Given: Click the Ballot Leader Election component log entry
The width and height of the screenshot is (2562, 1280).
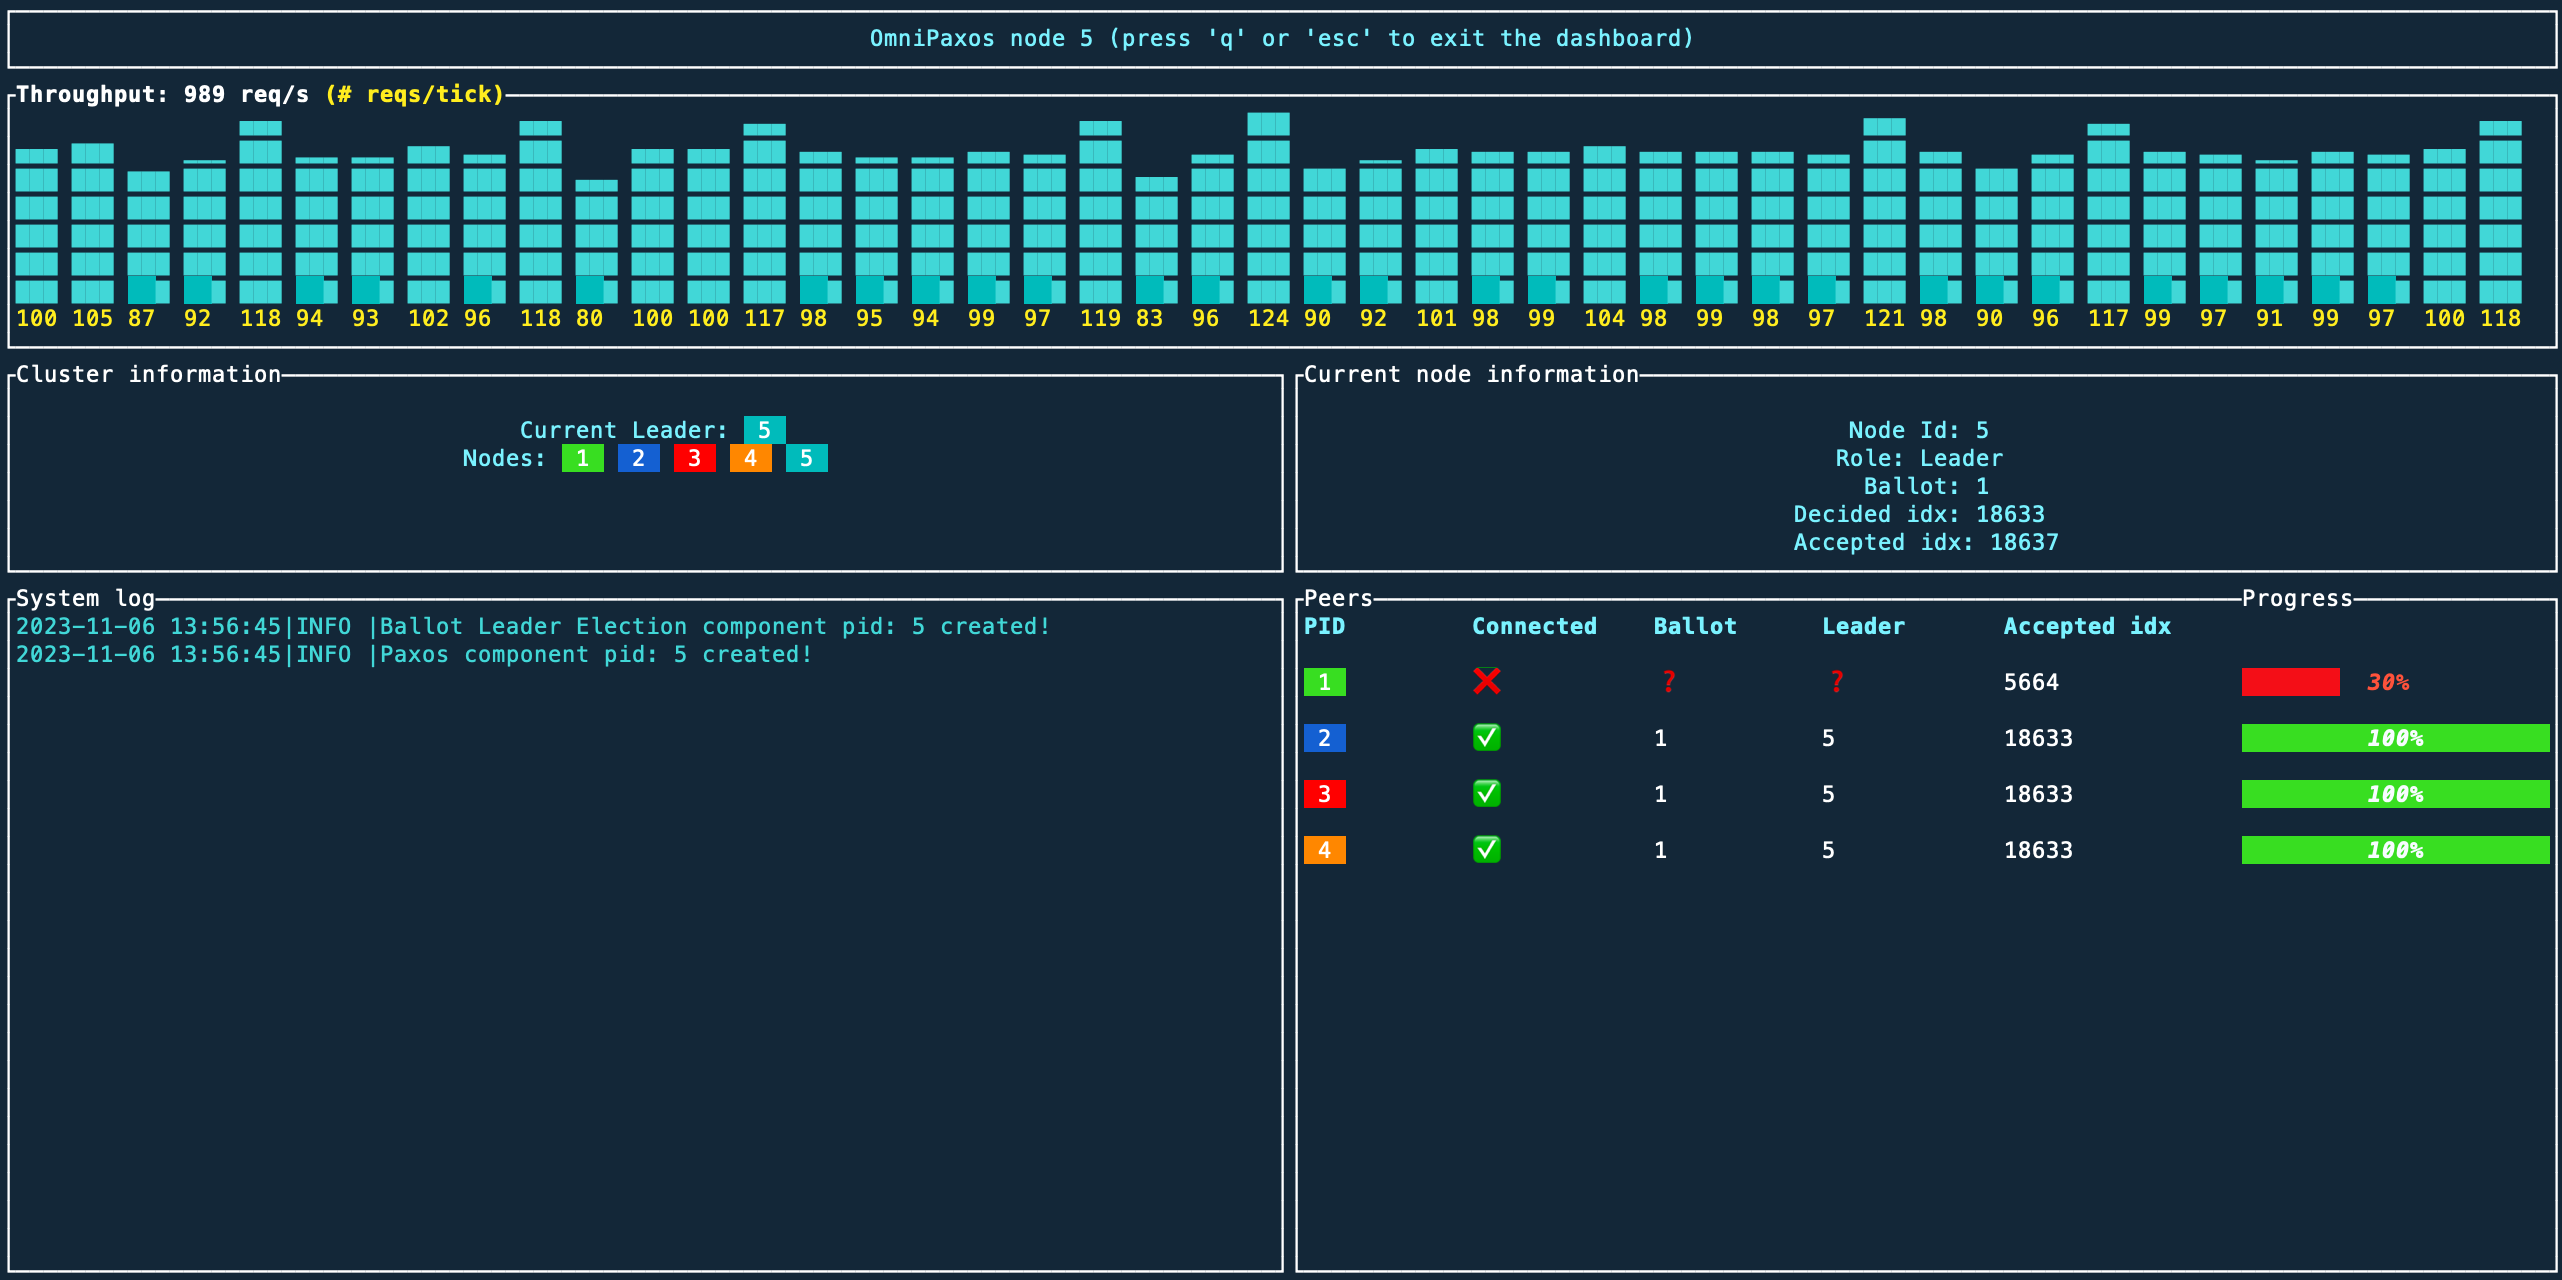Looking at the screenshot, I should 534,626.
